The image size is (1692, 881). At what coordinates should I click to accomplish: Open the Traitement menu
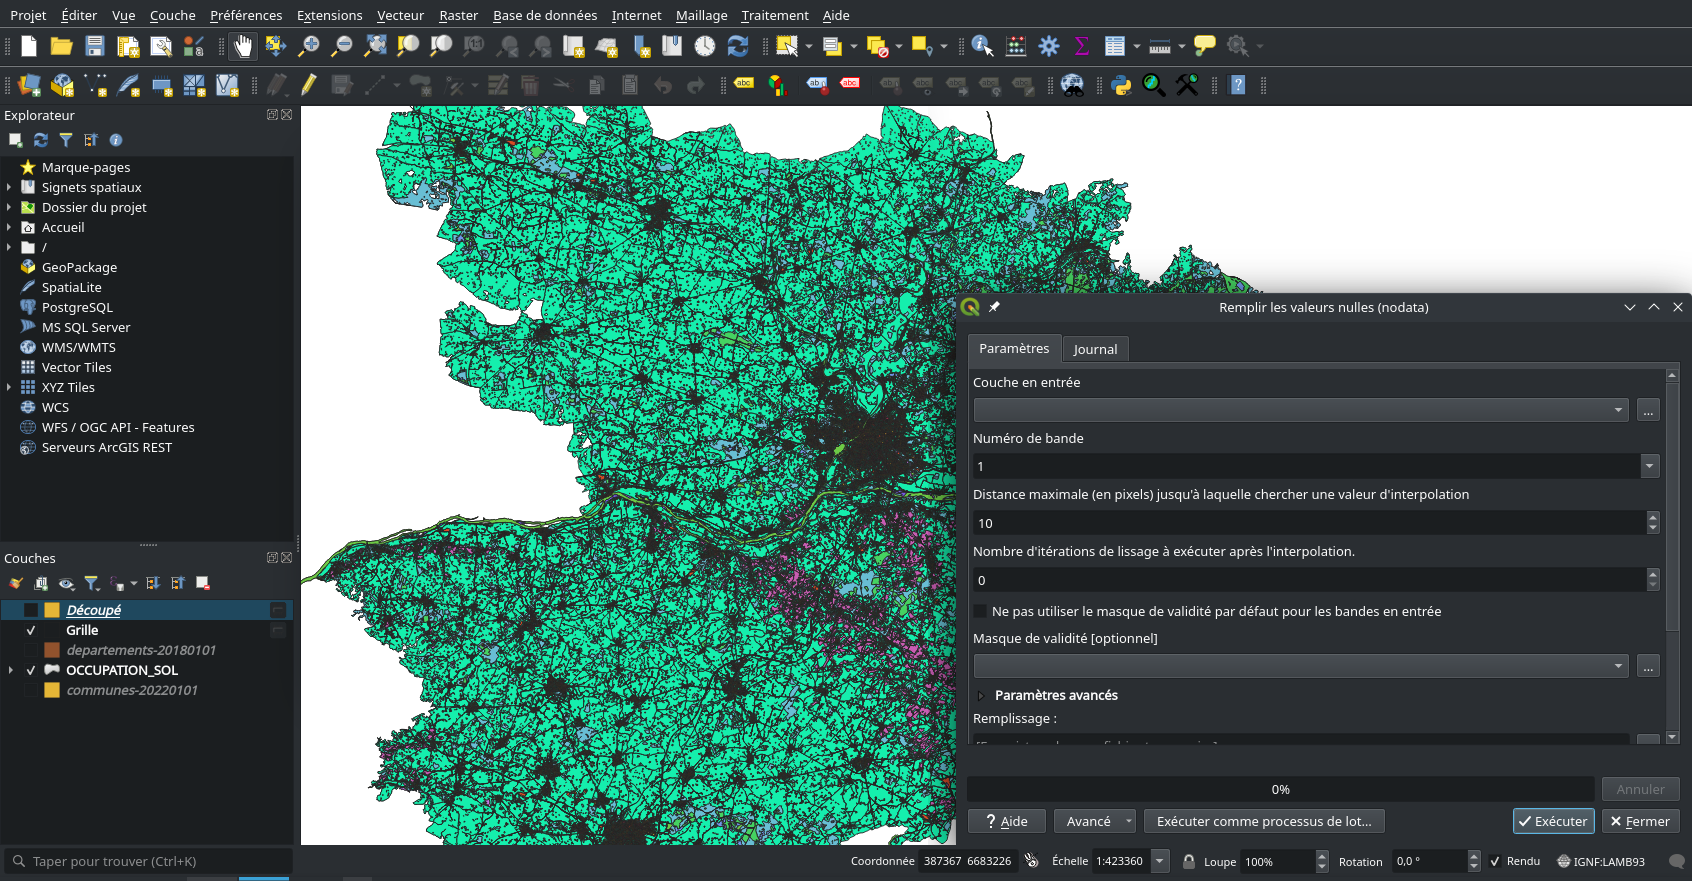coord(774,15)
